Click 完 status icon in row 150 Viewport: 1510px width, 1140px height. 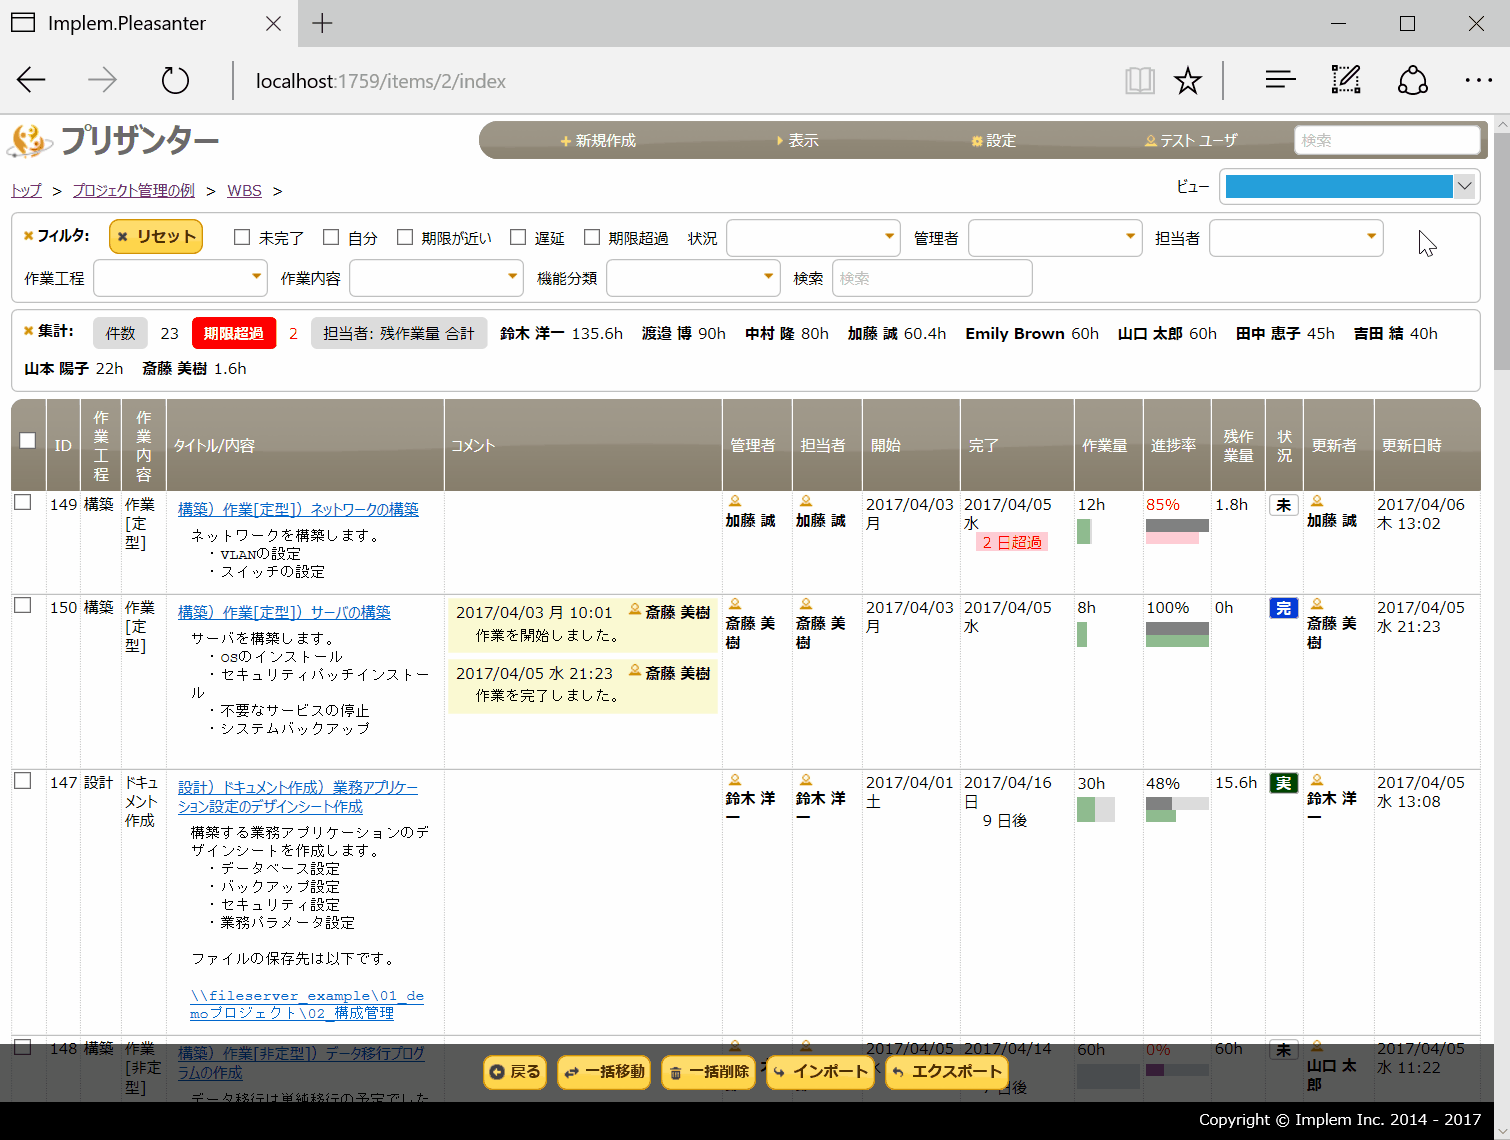click(1284, 608)
